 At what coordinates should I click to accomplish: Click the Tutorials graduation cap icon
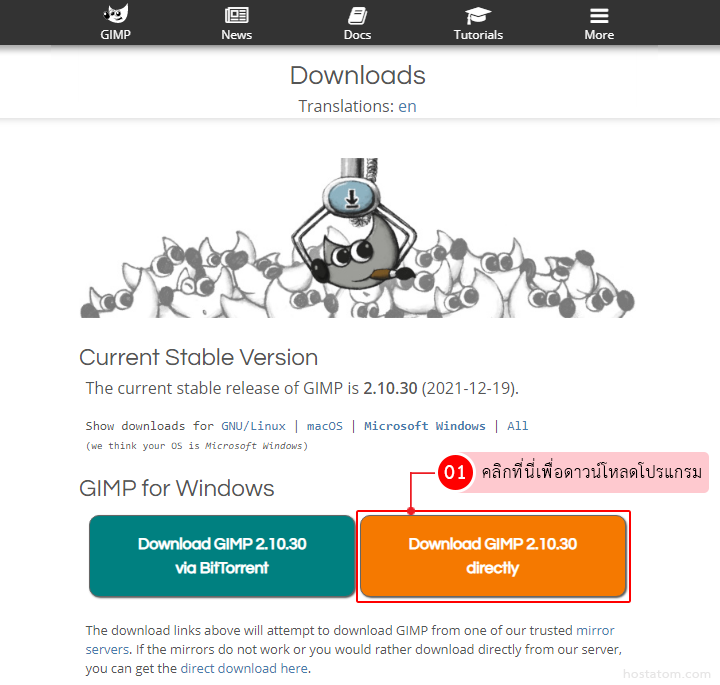pyautogui.click(x=478, y=16)
